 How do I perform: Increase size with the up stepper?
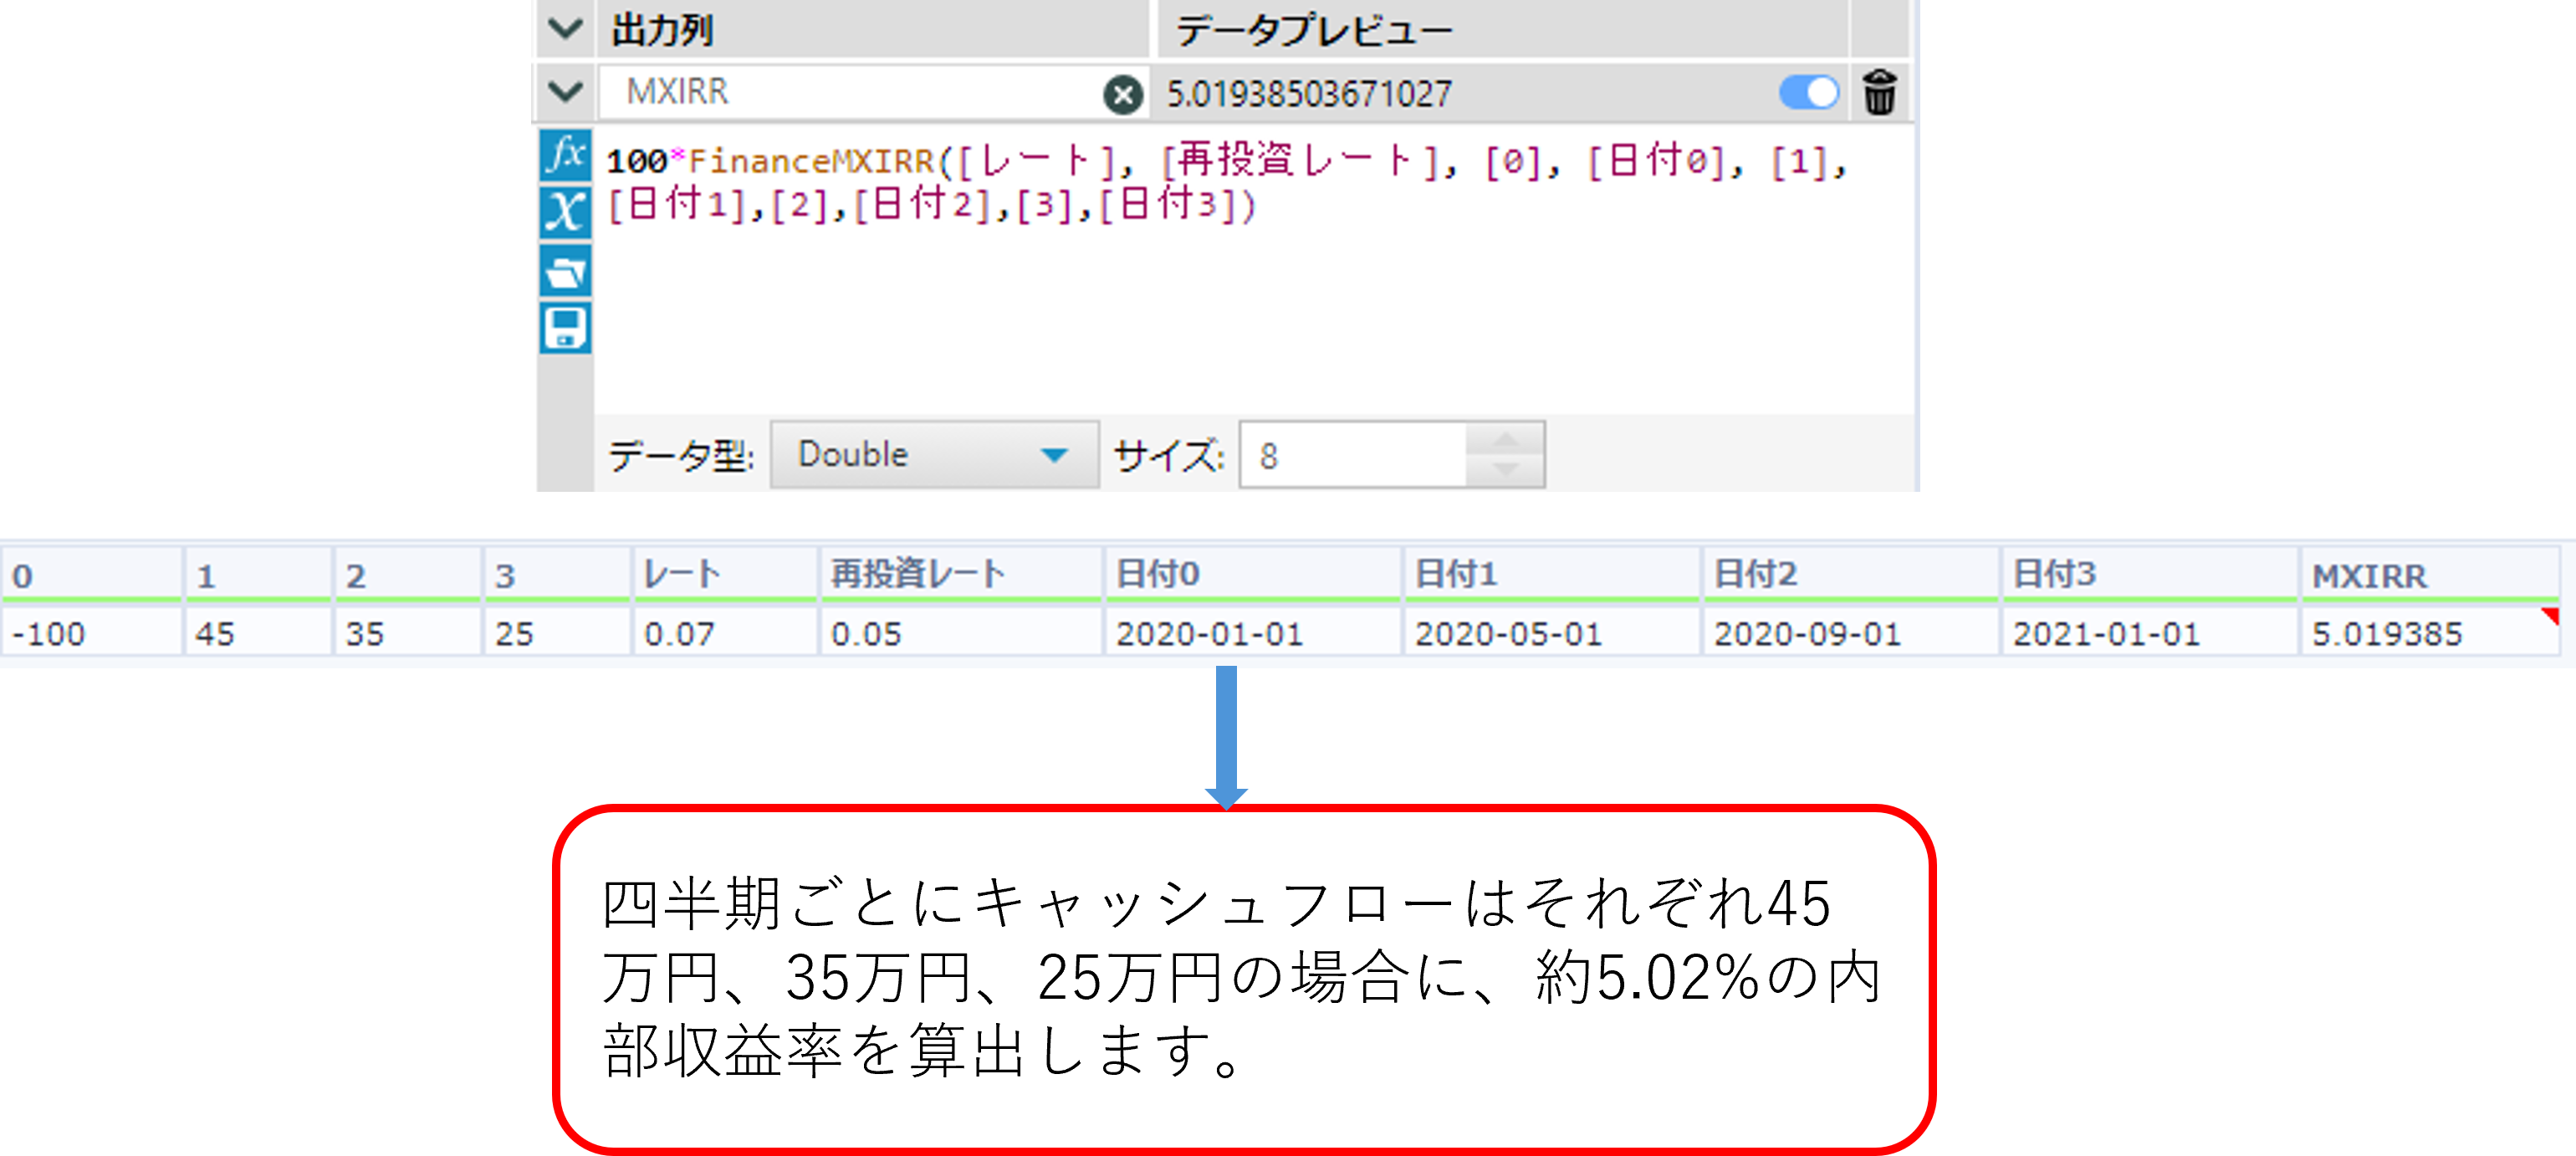coord(1505,440)
